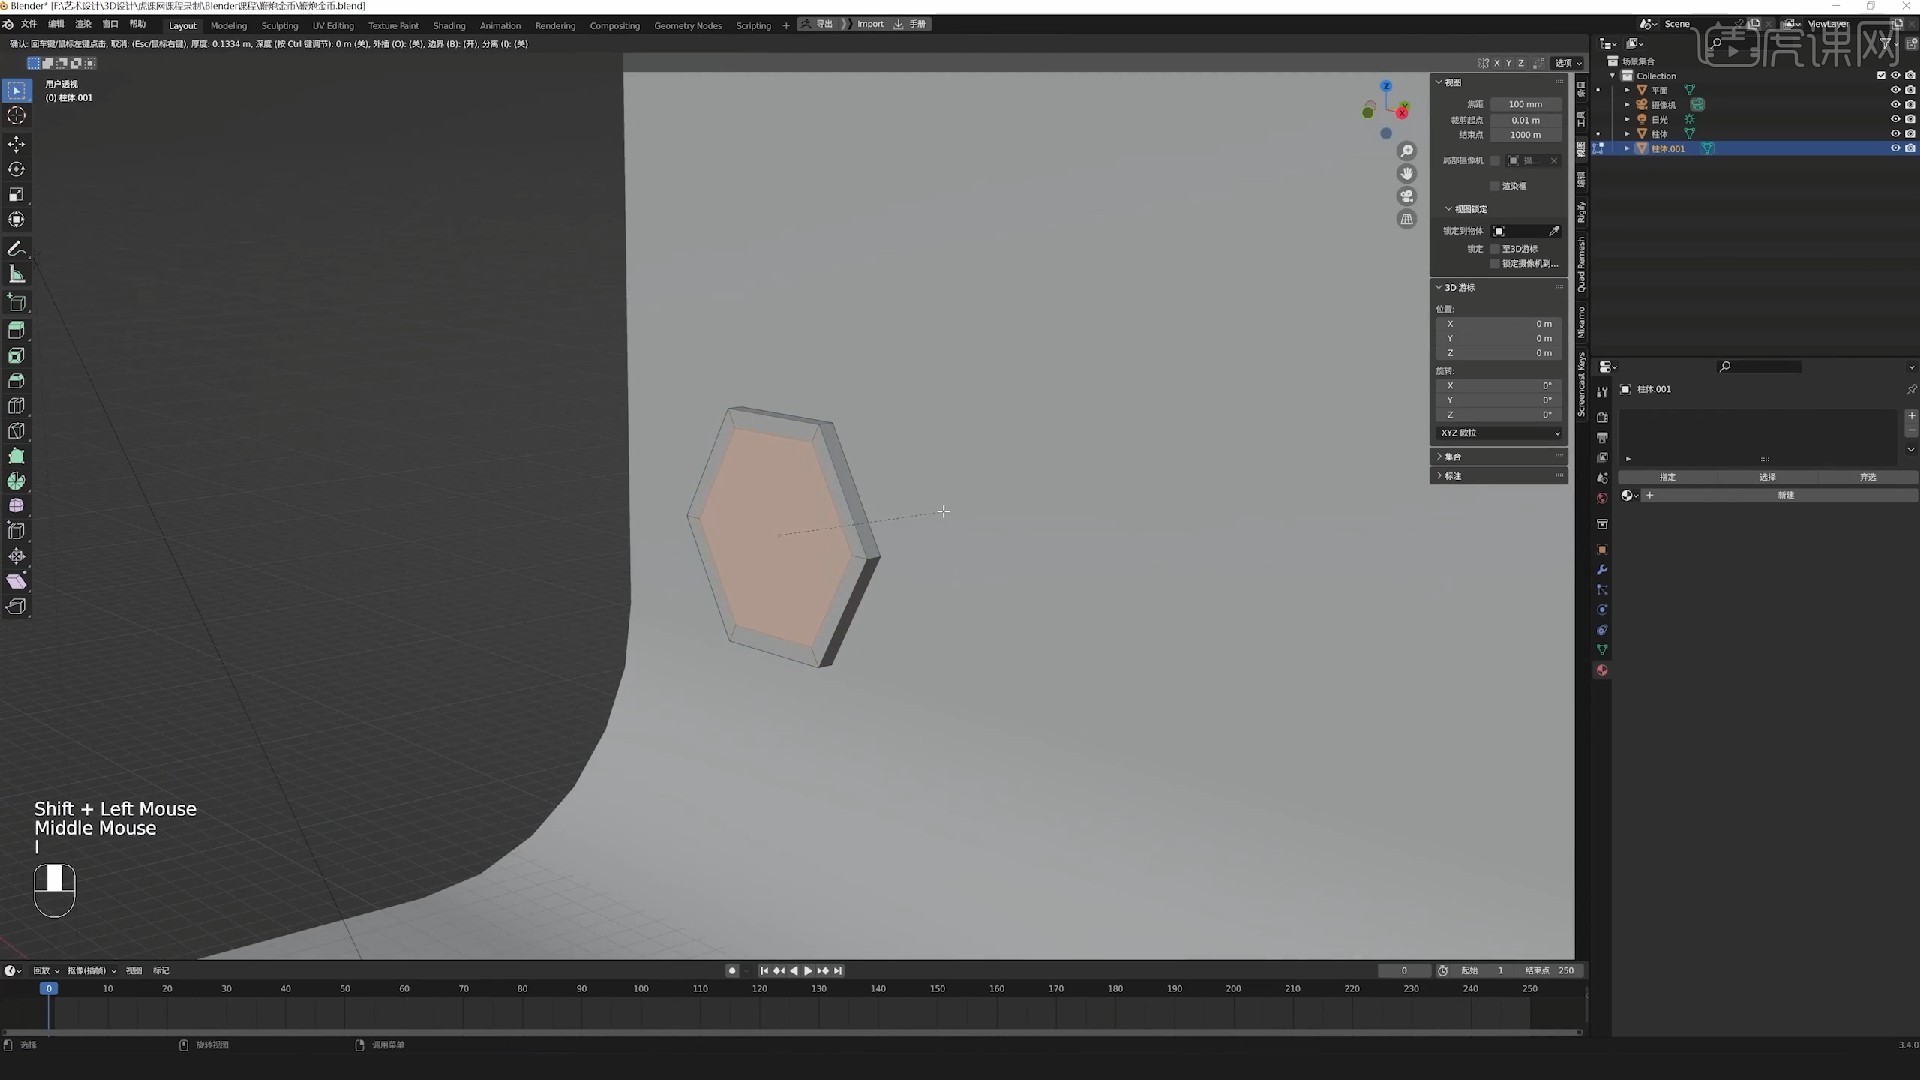Open Material properties tab icon
The width and height of the screenshot is (1920, 1080).
click(1602, 670)
